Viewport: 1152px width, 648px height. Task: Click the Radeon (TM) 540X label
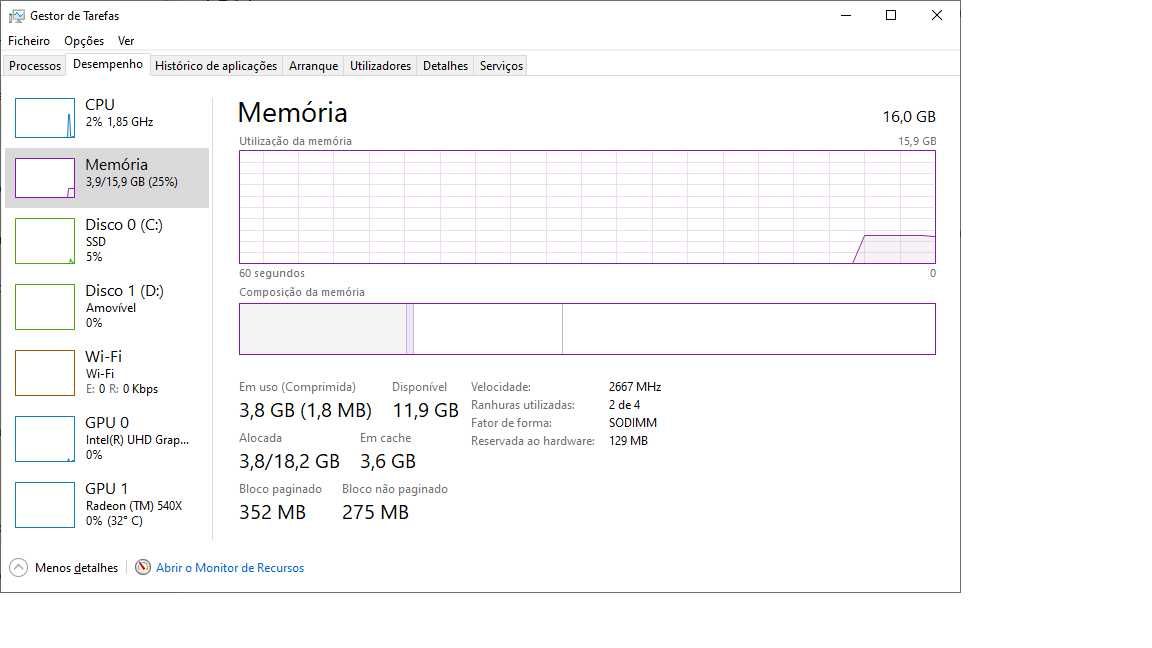[134, 506]
